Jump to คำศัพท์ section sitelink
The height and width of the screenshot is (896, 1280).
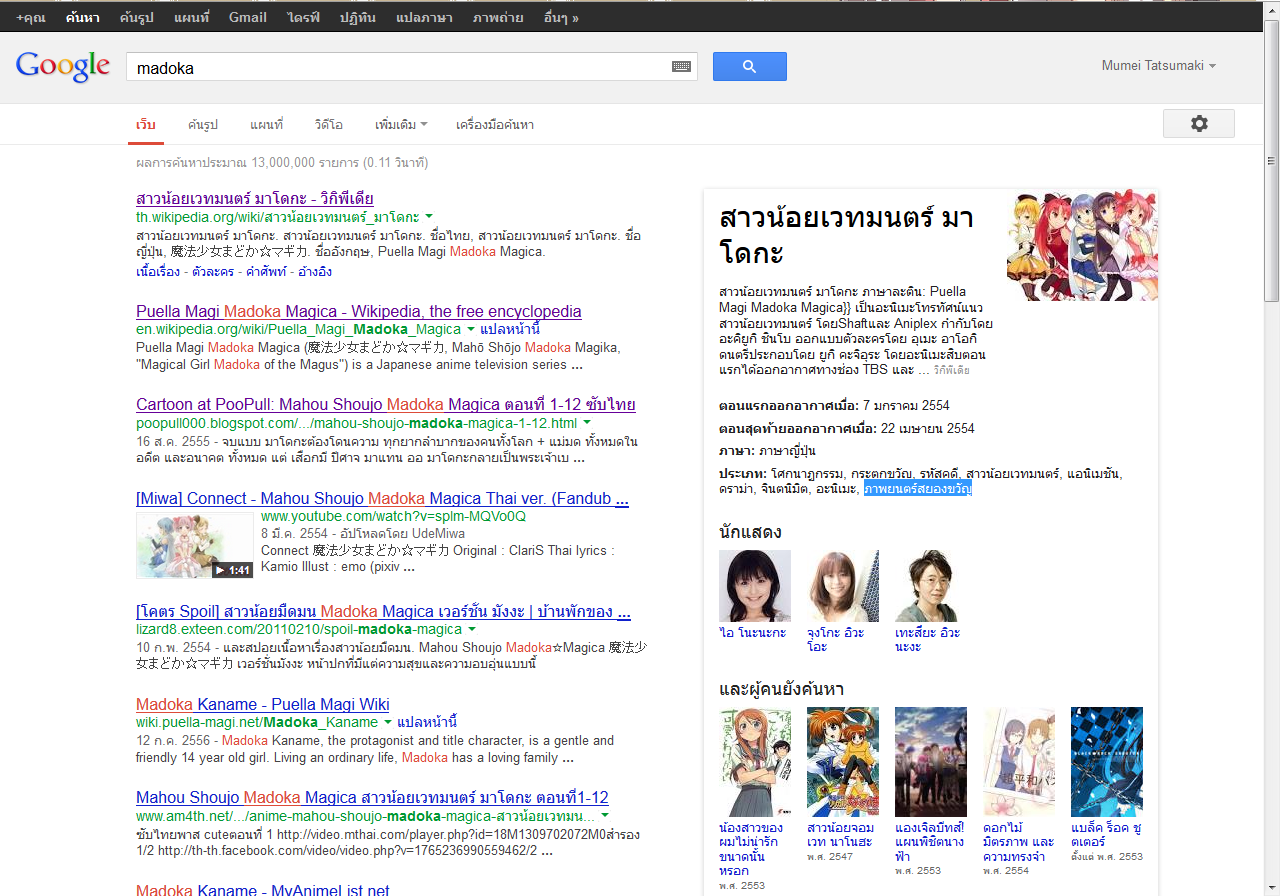[267, 272]
